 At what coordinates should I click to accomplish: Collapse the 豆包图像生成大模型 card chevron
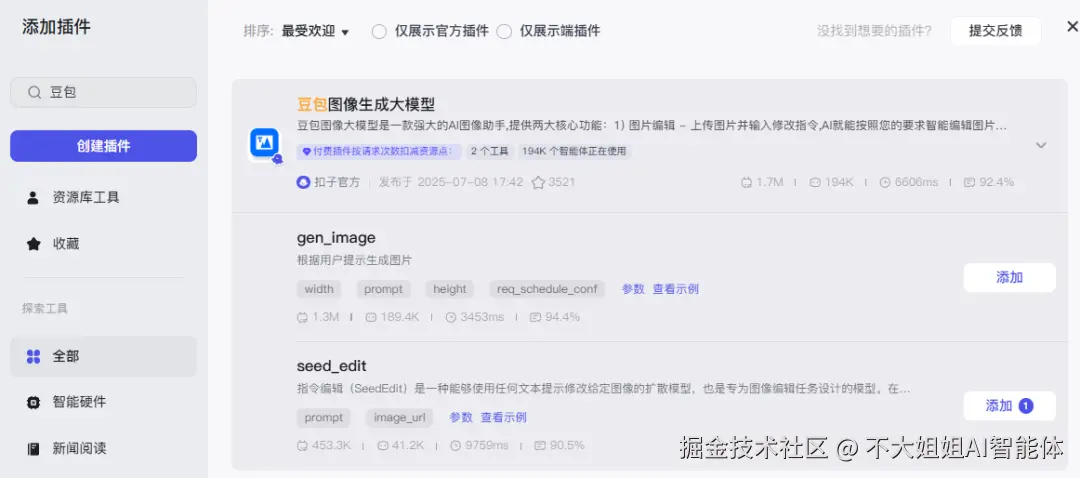click(x=1041, y=145)
